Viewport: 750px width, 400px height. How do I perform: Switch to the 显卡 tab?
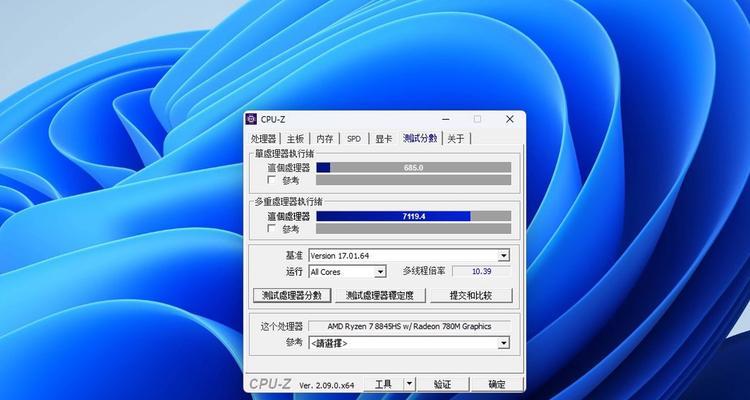[x=384, y=139]
